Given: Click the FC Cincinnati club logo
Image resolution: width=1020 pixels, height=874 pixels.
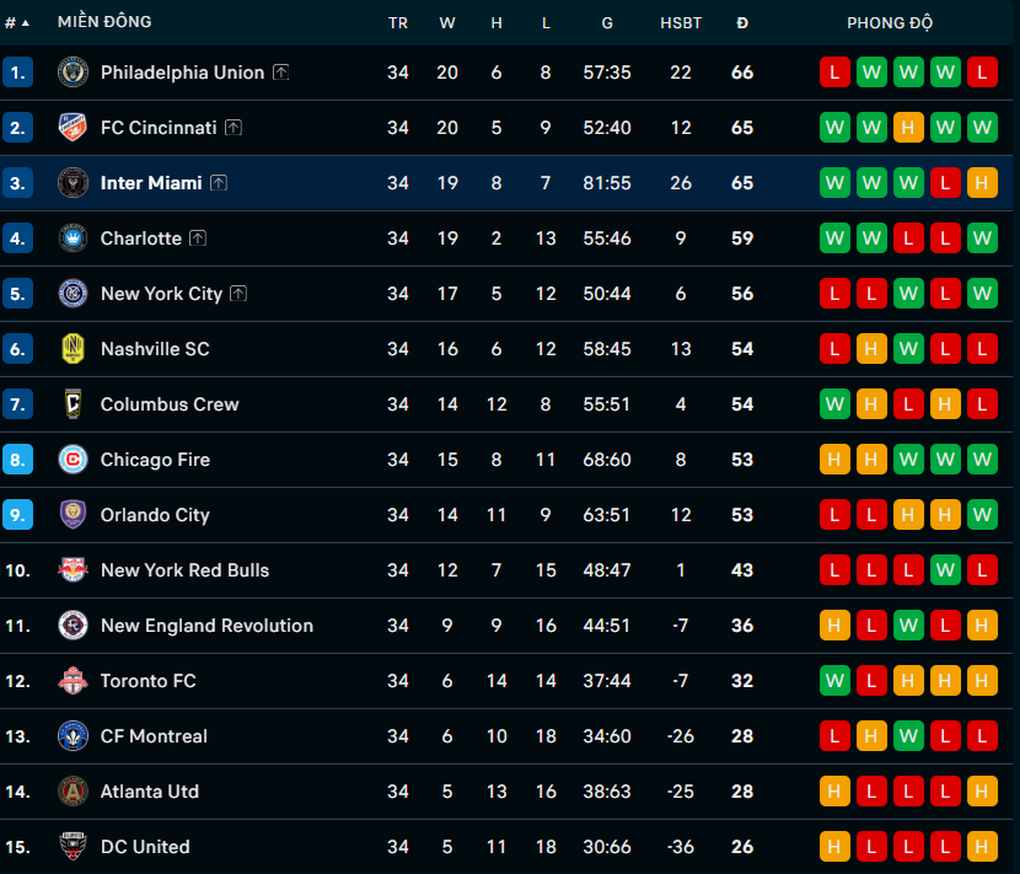Looking at the screenshot, I should pos(73,128).
